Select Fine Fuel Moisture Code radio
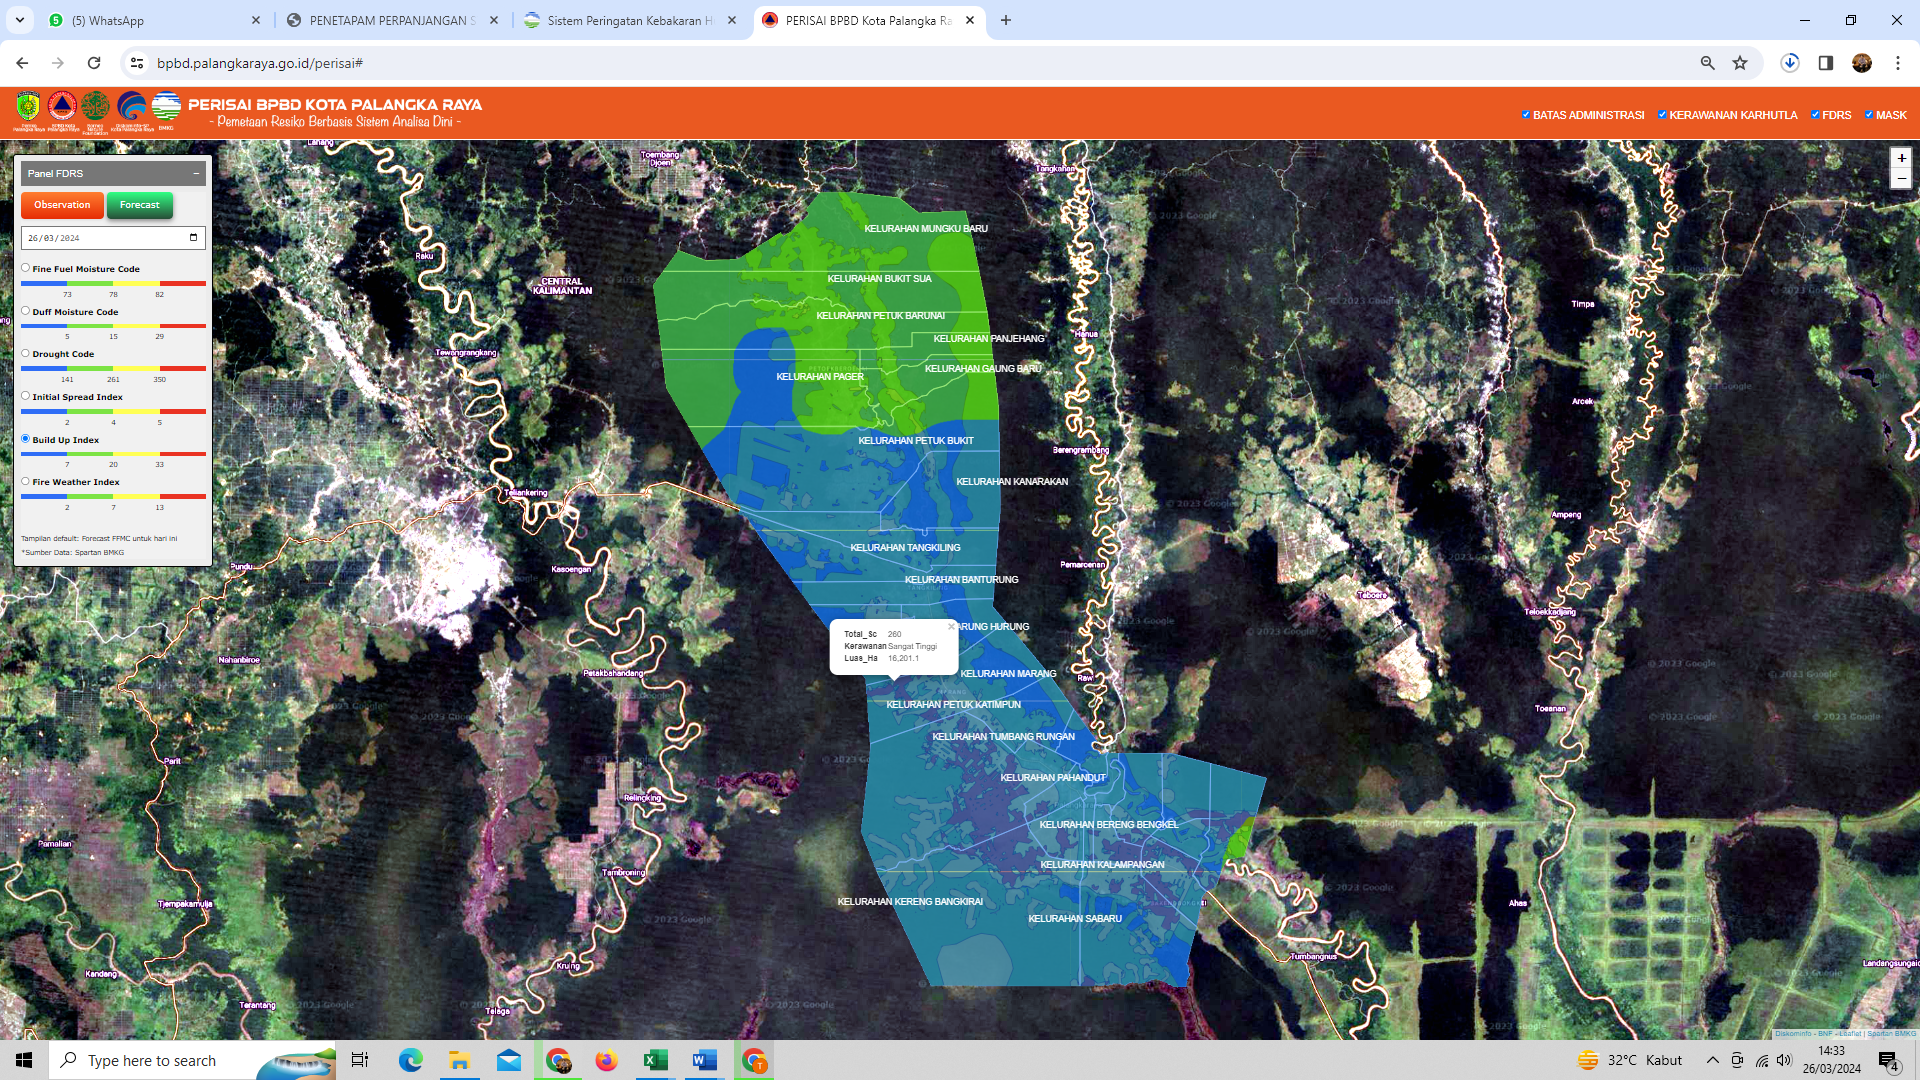Viewport: 1920px width, 1080px height. [26, 268]
